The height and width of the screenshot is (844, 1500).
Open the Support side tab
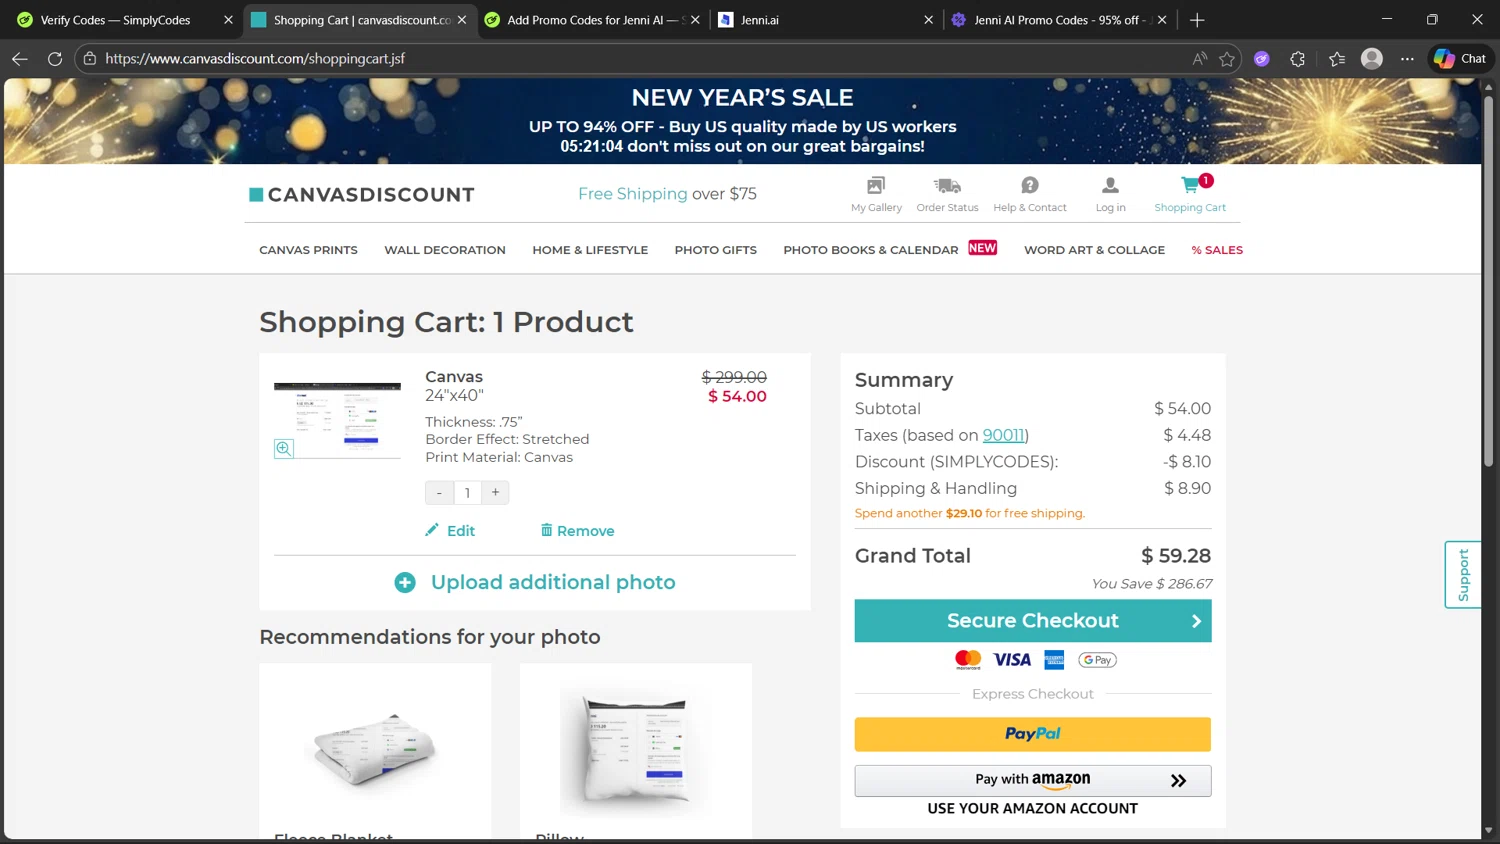click(x=1463, y=575)
